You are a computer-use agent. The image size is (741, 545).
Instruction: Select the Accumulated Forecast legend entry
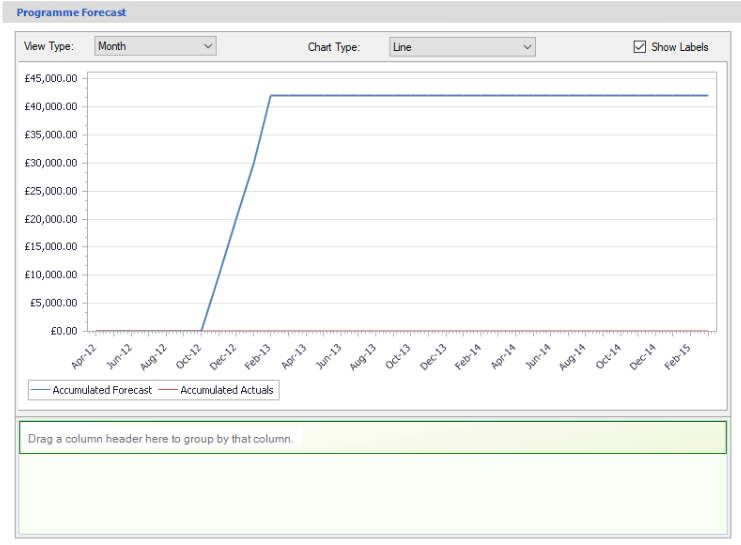(x=93, y=390)
